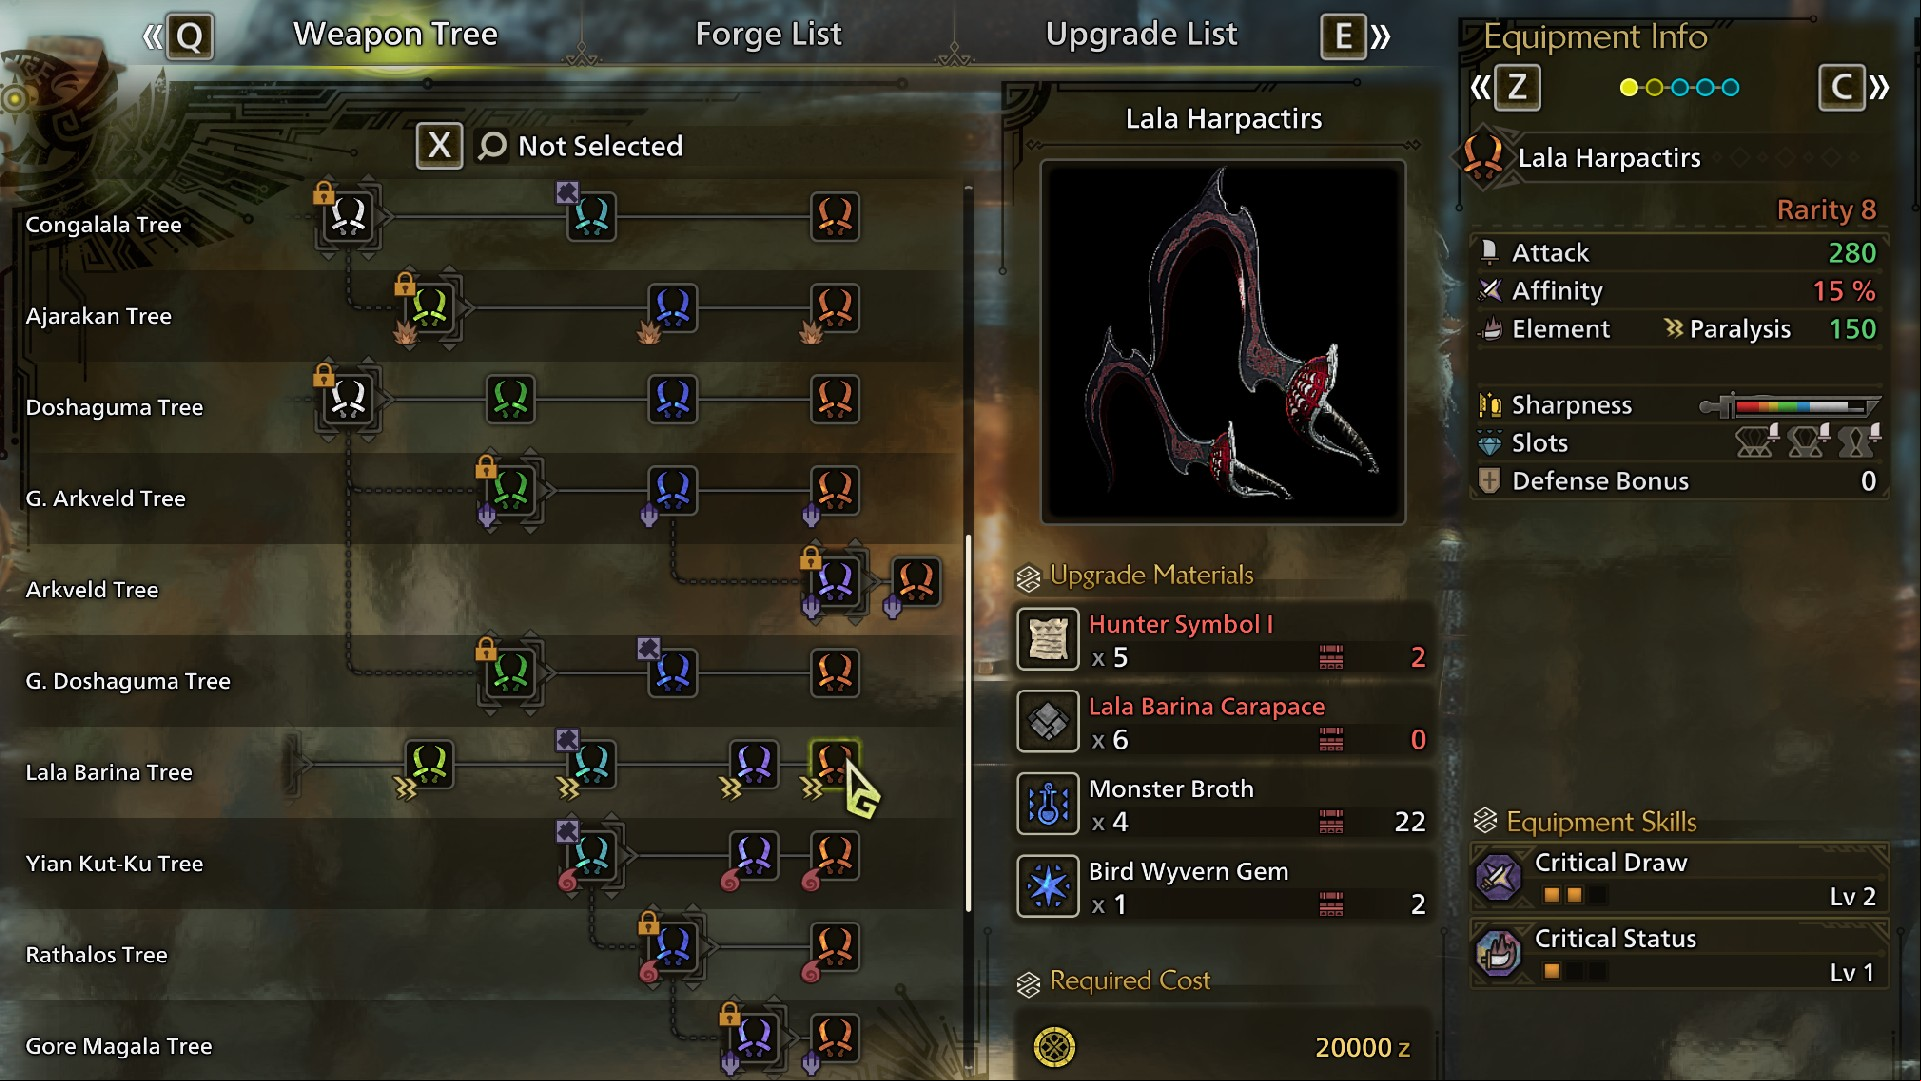The width and height of the screenshot is (1921, 1081).
Task: Select the orange Congalala Tree final weapon node
Action: pos(835,216)
